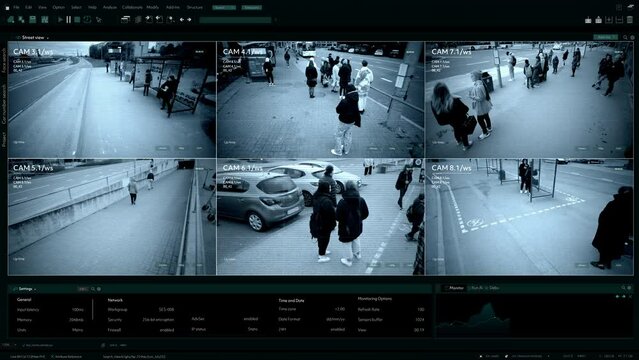Click the right arrow navigation icon
The height and width of the screenshot is (360, 639).
pyautogui.click(x=189, y=20)
